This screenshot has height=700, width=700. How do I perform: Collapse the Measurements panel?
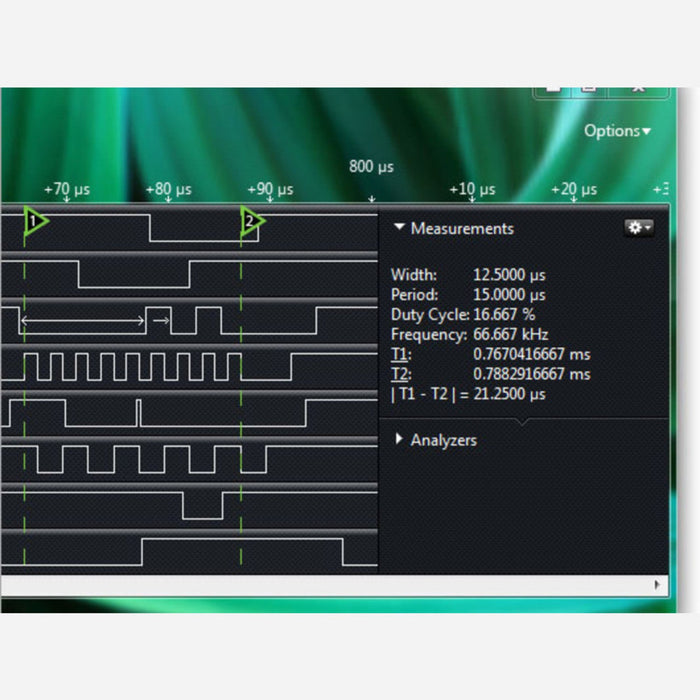399,227
